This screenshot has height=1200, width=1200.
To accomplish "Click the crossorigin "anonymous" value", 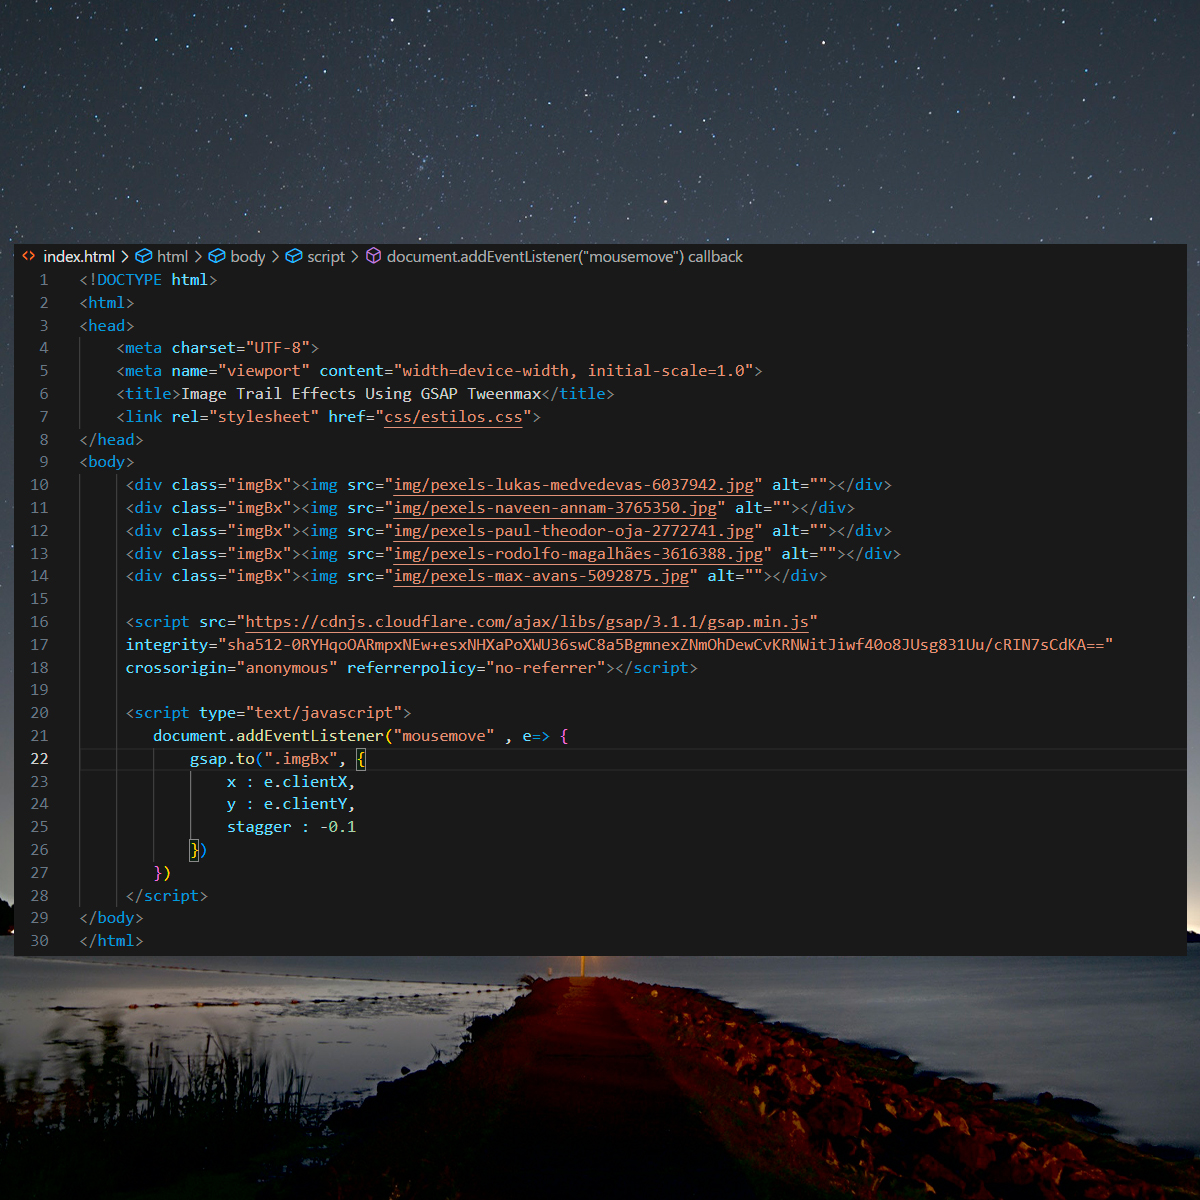I will click(x=287, y=668).
